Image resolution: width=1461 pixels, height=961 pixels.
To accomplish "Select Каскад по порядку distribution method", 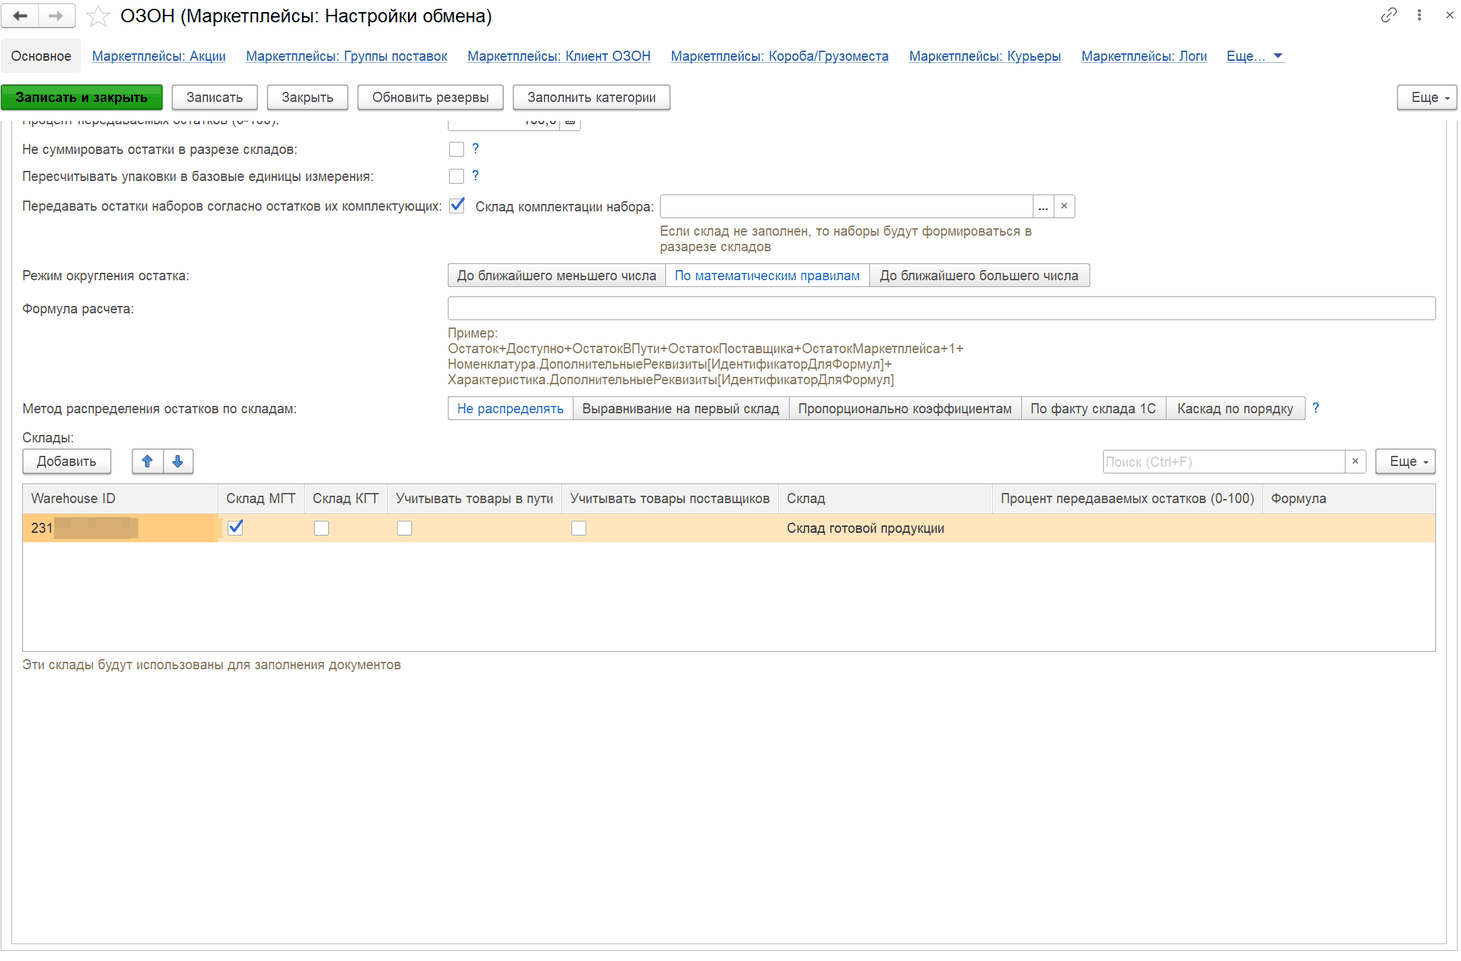I will 1235,408.
